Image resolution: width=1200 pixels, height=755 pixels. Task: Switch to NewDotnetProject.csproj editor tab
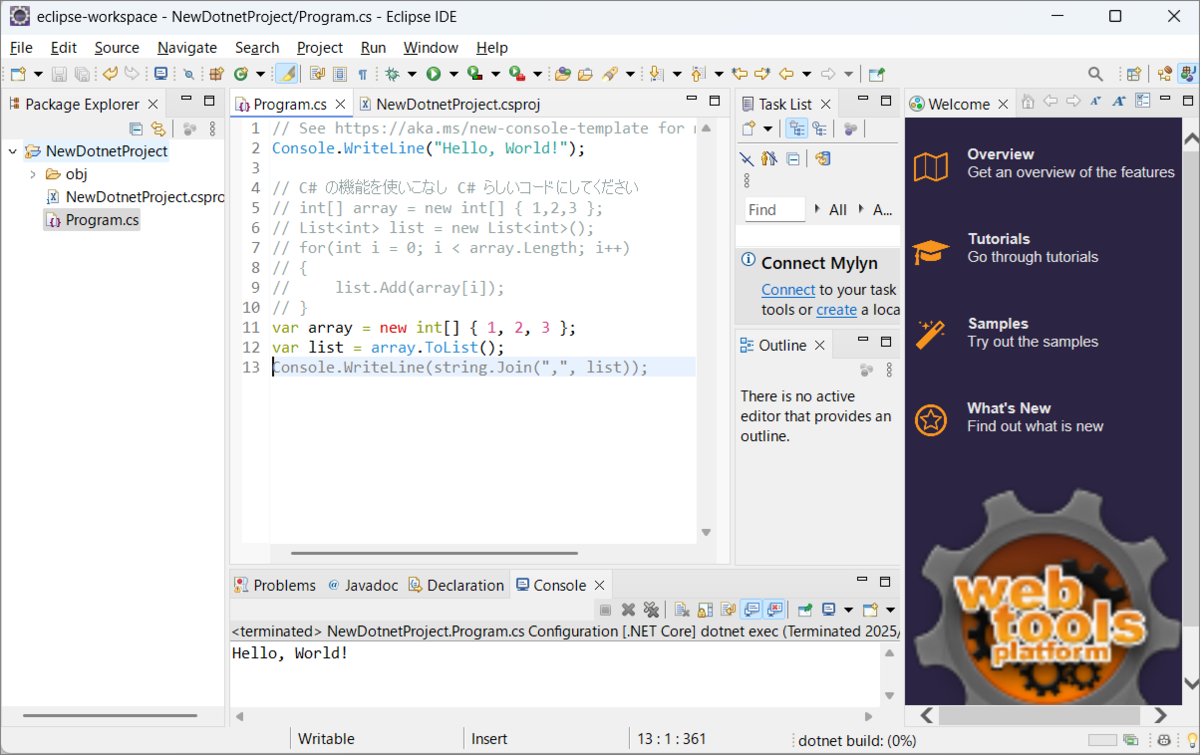[450, 104]
